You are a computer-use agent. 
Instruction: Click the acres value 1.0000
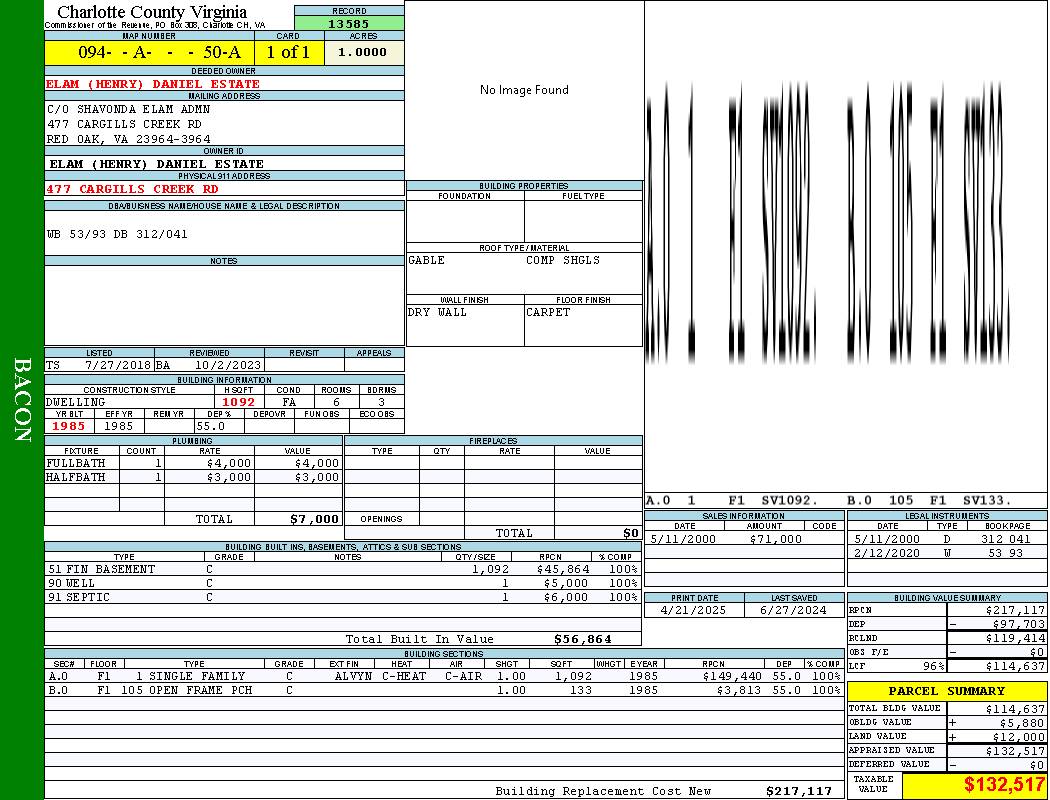point(362,52)
